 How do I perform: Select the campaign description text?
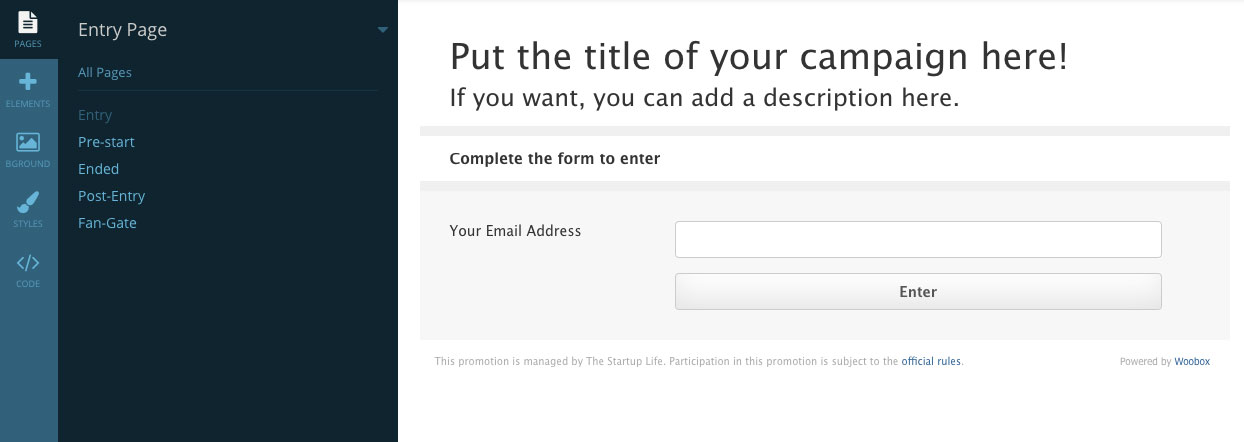coord(704,98)
